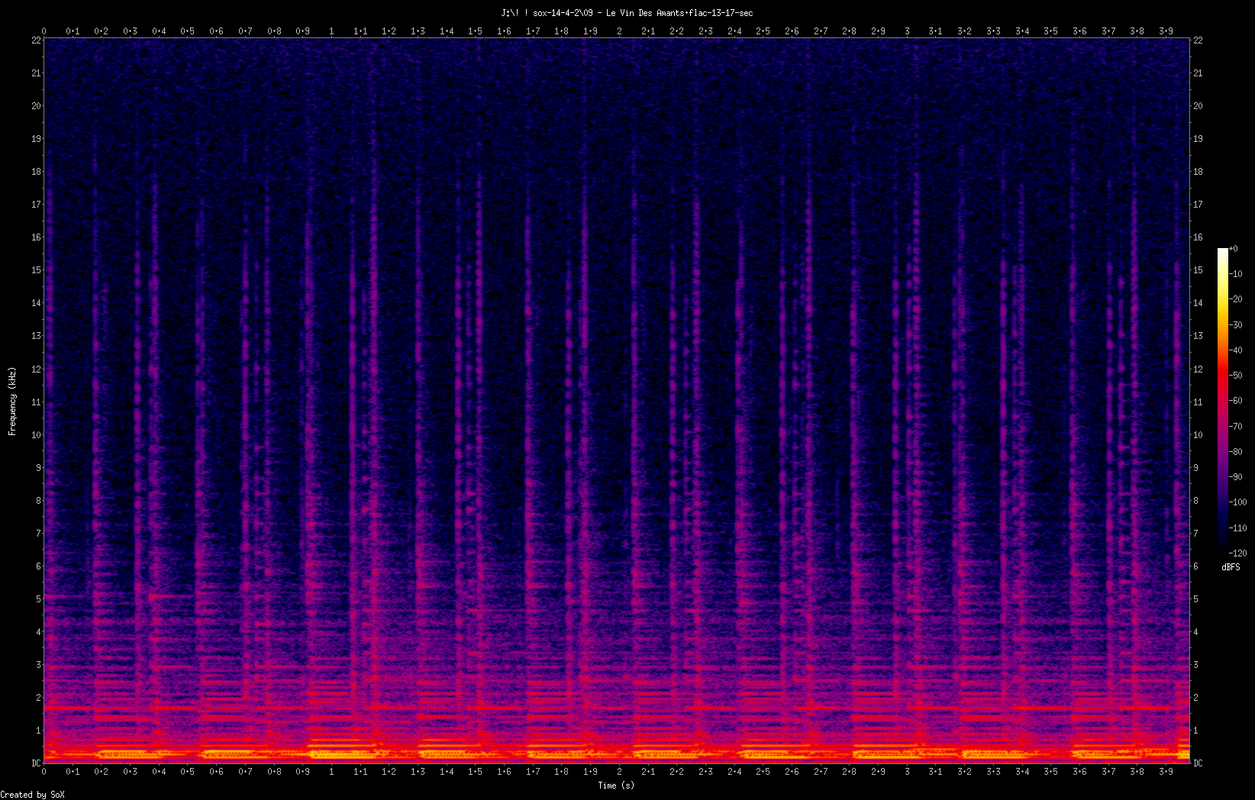The height and width of the screenshot is (800, 1255).
Task: Click the "0.2" tick on the top time axis
Action: pos(101,31)
